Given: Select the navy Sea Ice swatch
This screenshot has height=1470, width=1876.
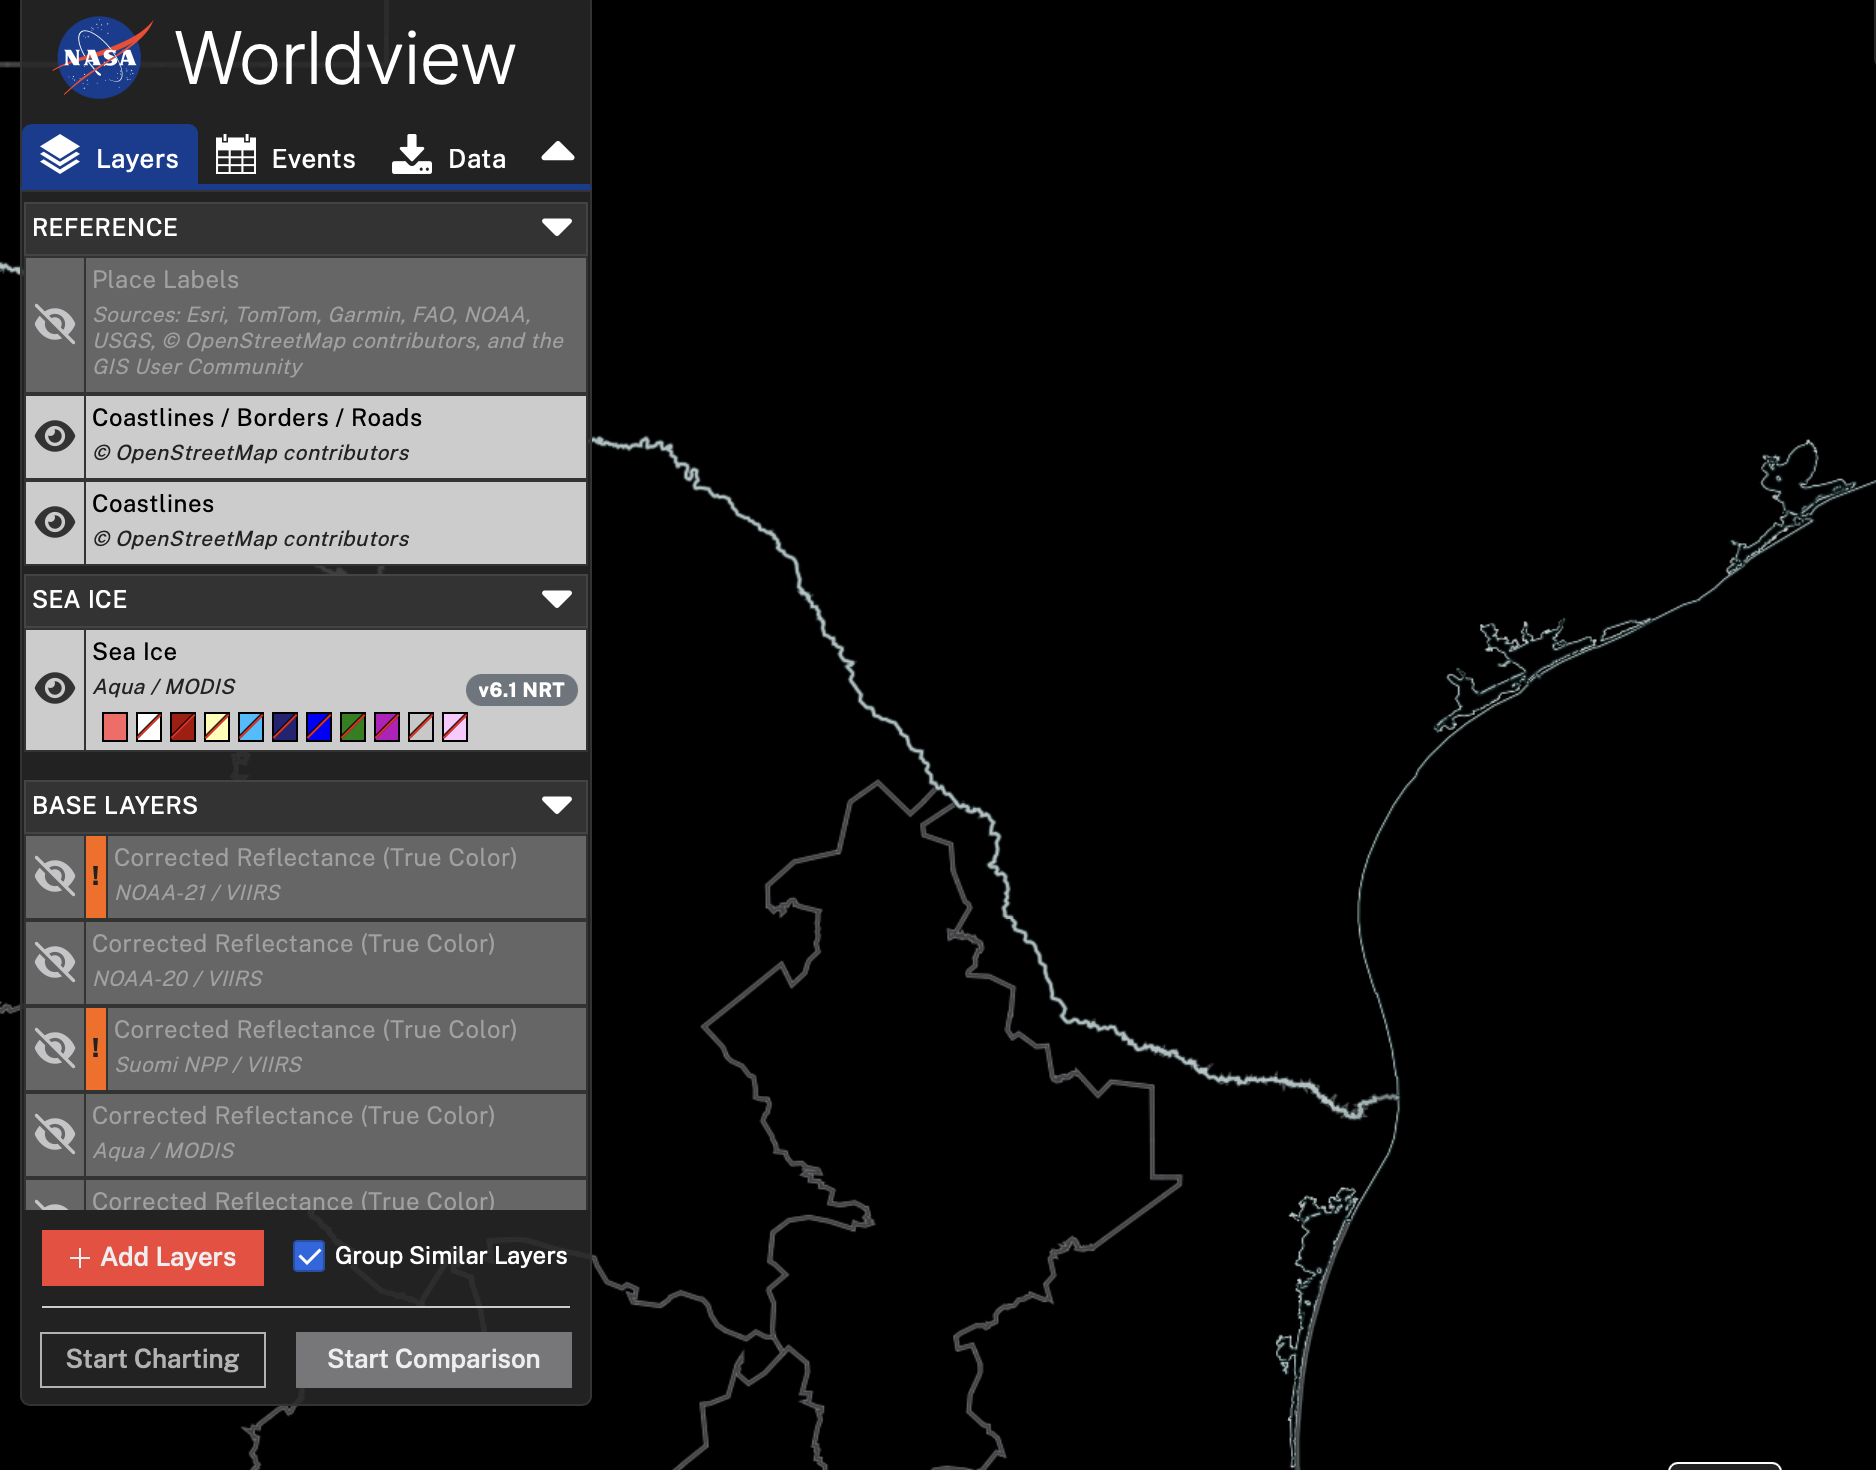Looking at the screenshot, I should coord(285,727).
